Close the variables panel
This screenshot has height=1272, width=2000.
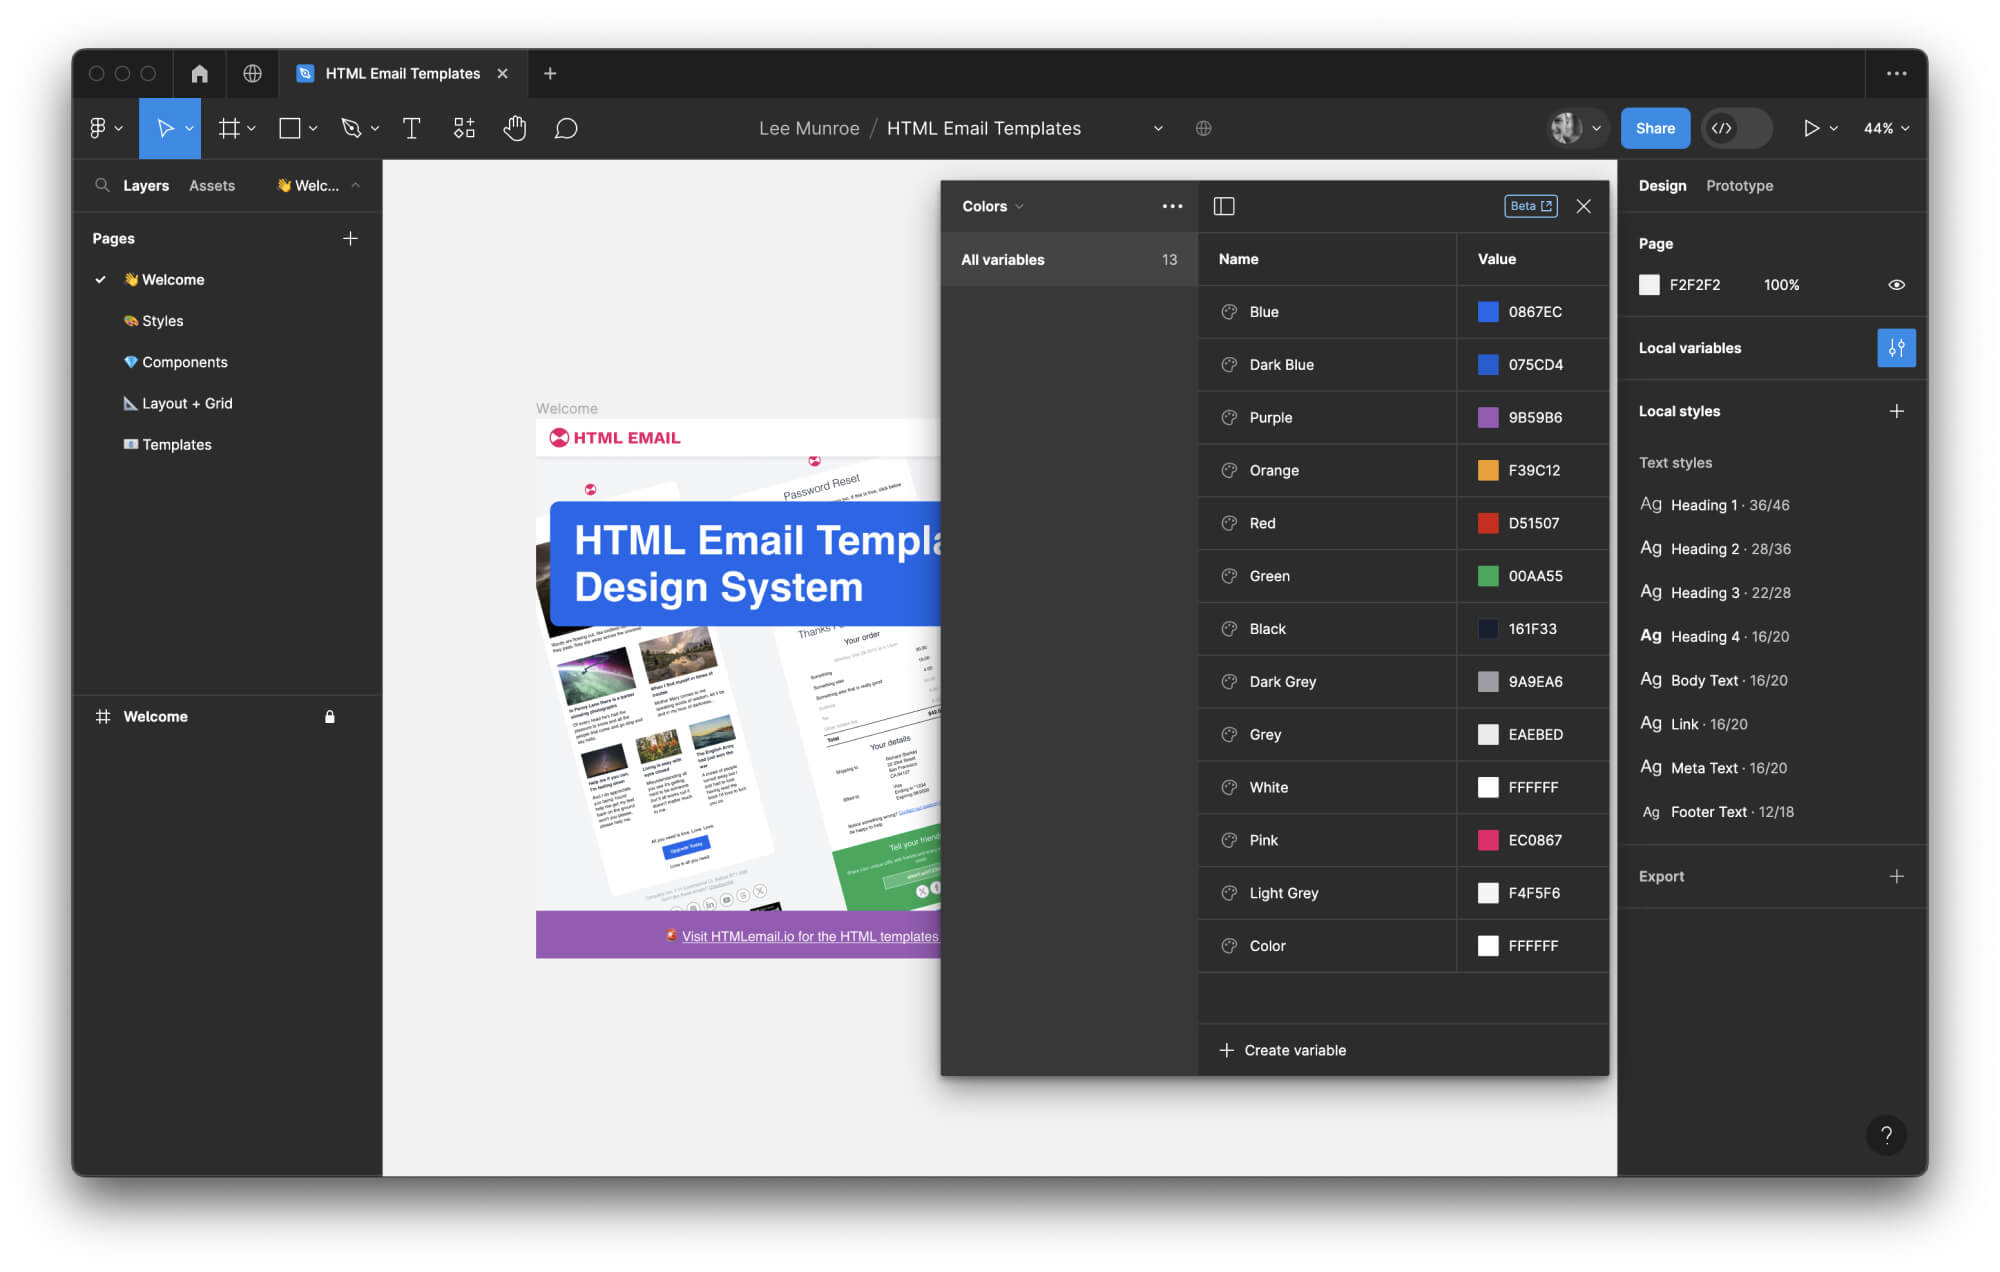coord(1584,206)
